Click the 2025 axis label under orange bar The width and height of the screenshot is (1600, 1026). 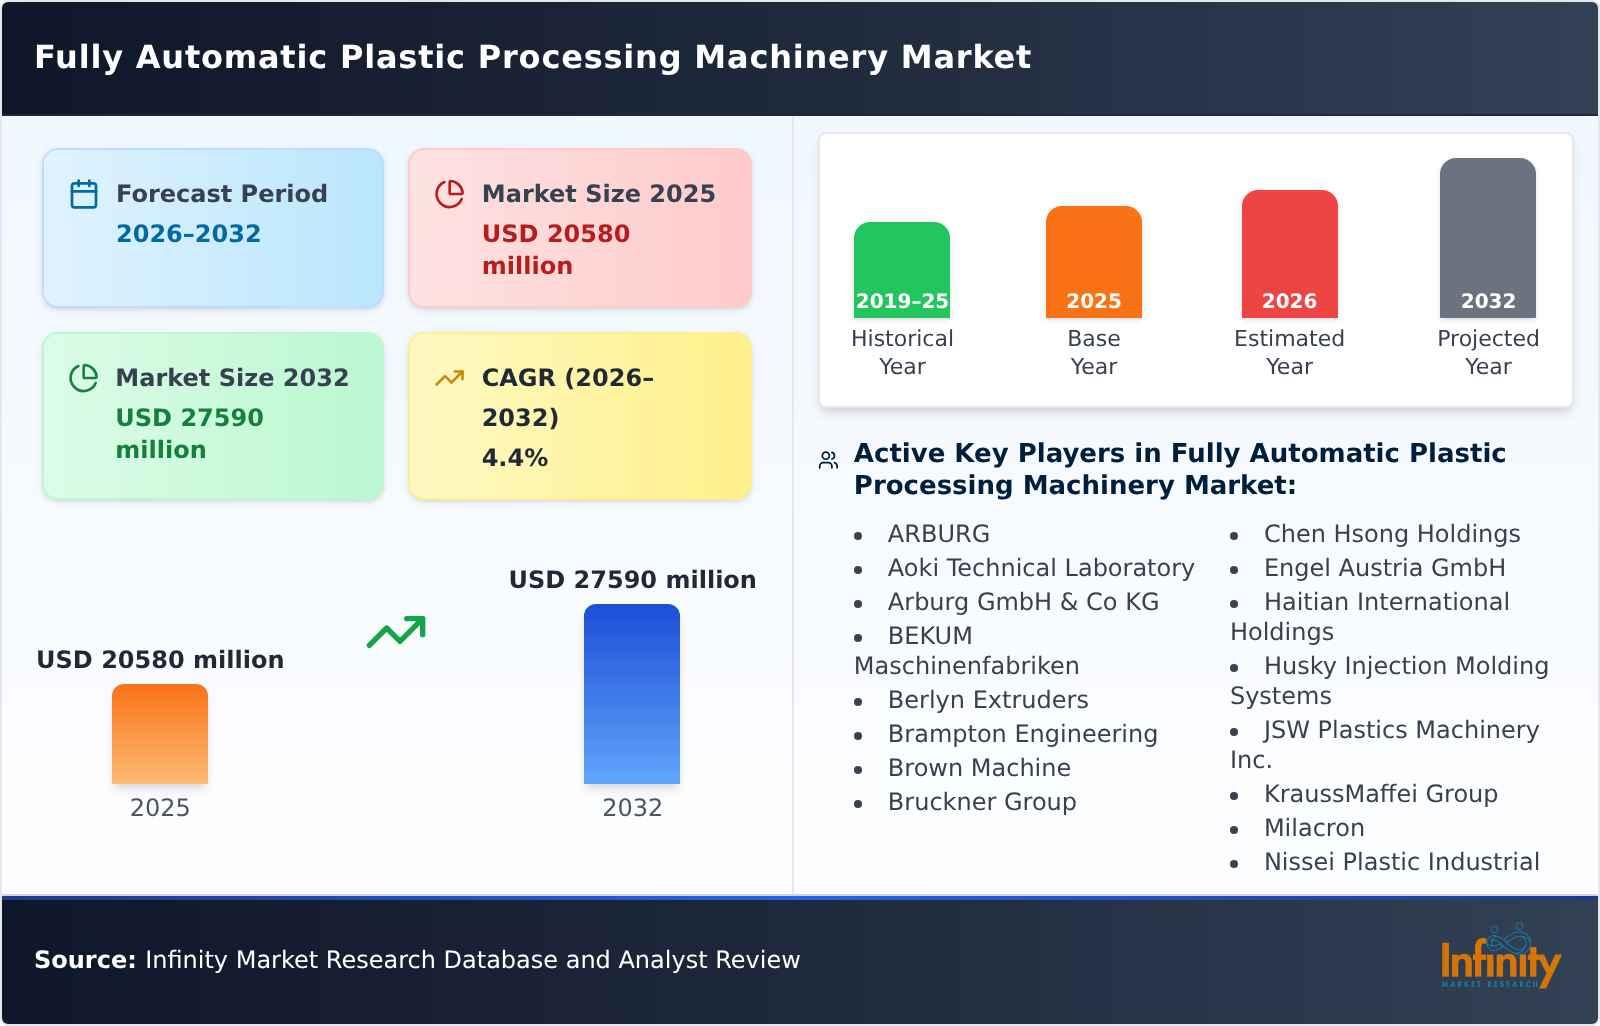click(x=160, y=808)
